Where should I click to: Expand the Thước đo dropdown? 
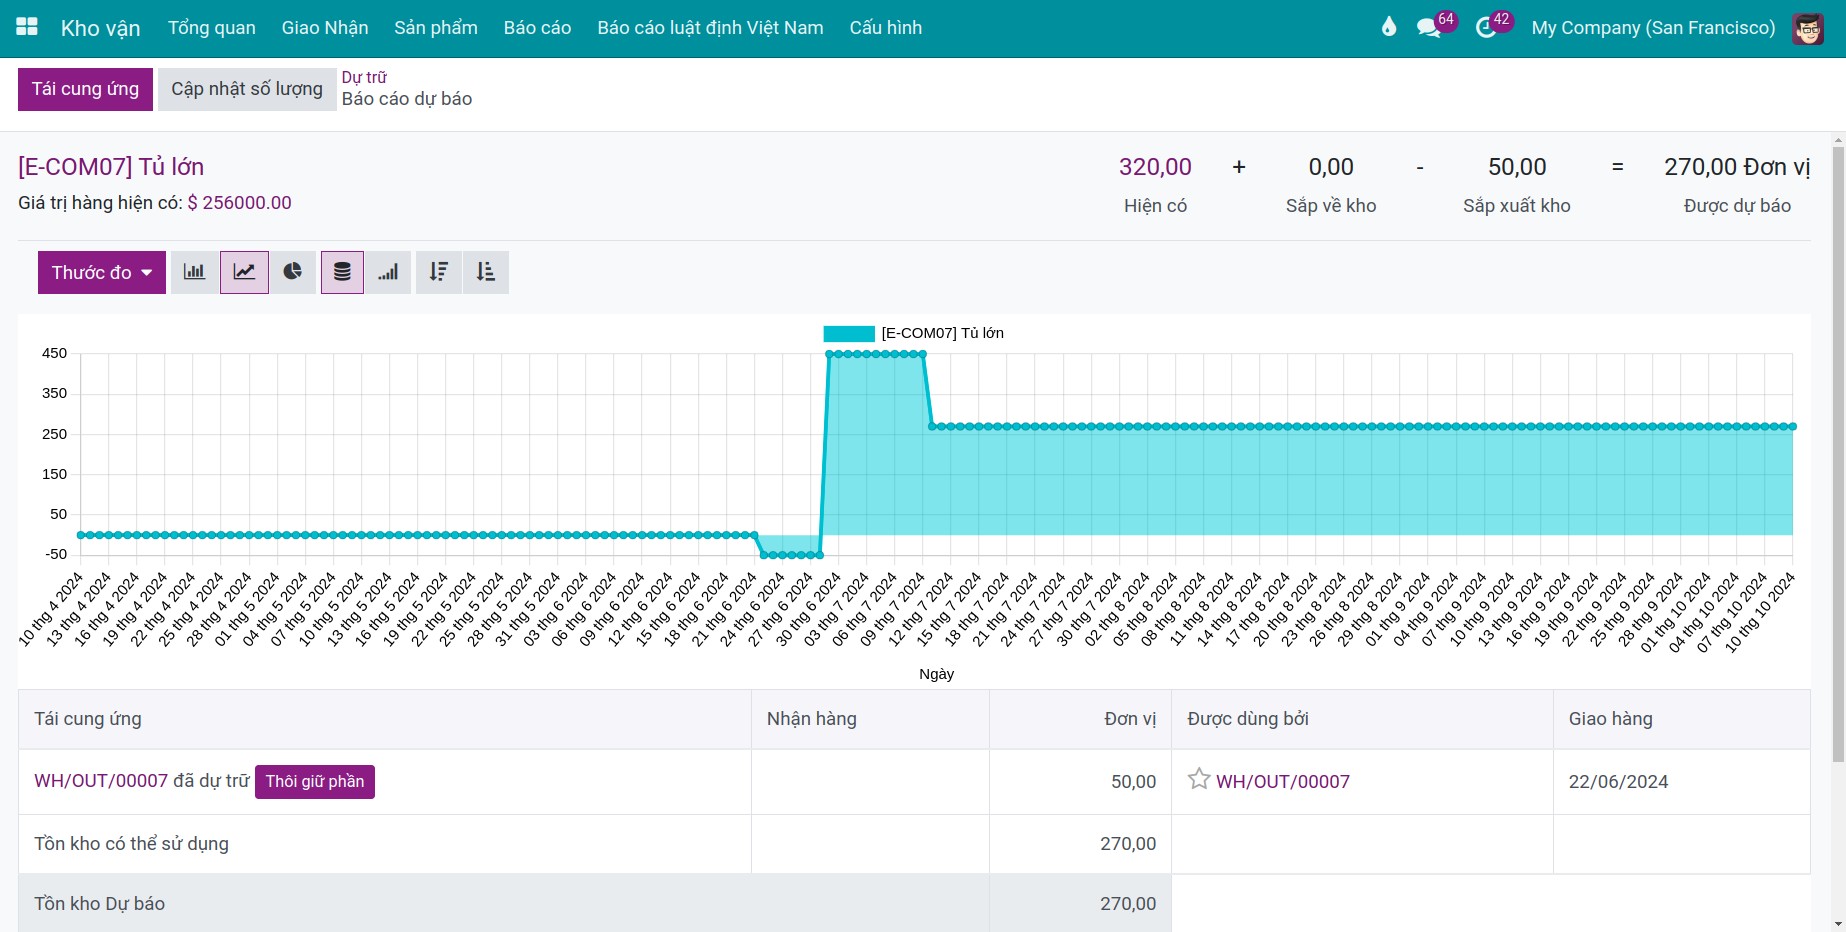coord(102,272)
